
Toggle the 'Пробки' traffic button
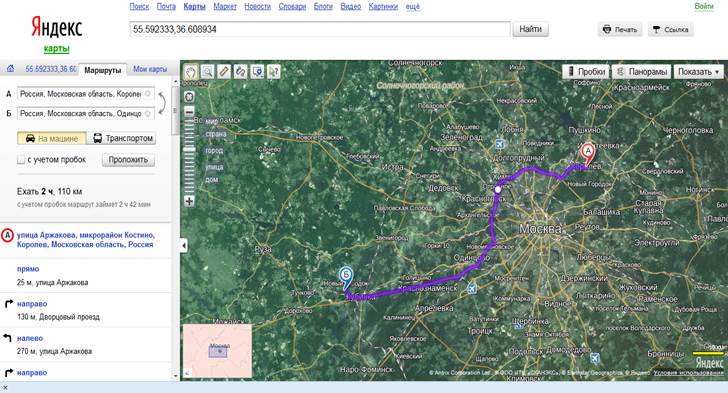pos(586,72)
